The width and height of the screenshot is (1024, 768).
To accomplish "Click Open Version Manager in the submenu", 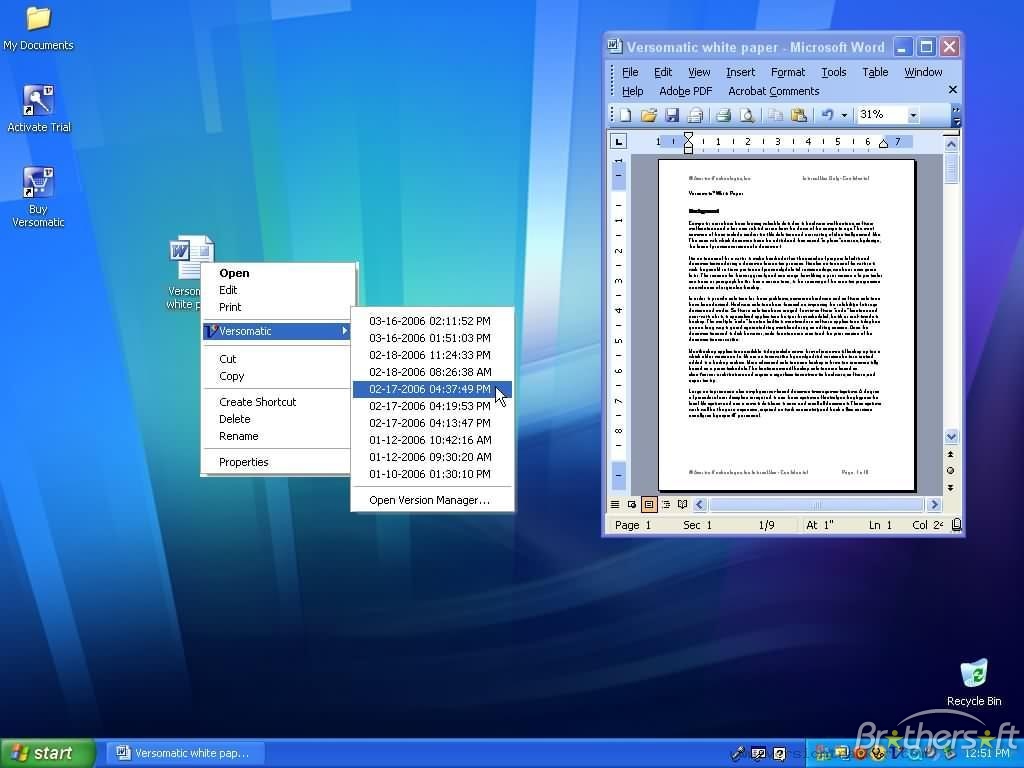I will [432, 500].
